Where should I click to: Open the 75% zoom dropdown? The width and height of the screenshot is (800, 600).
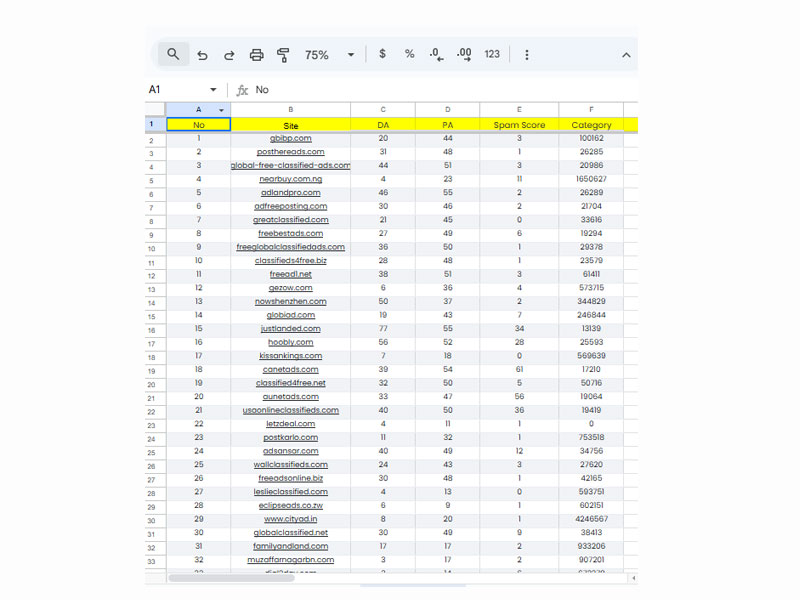(x=329, y=55)
